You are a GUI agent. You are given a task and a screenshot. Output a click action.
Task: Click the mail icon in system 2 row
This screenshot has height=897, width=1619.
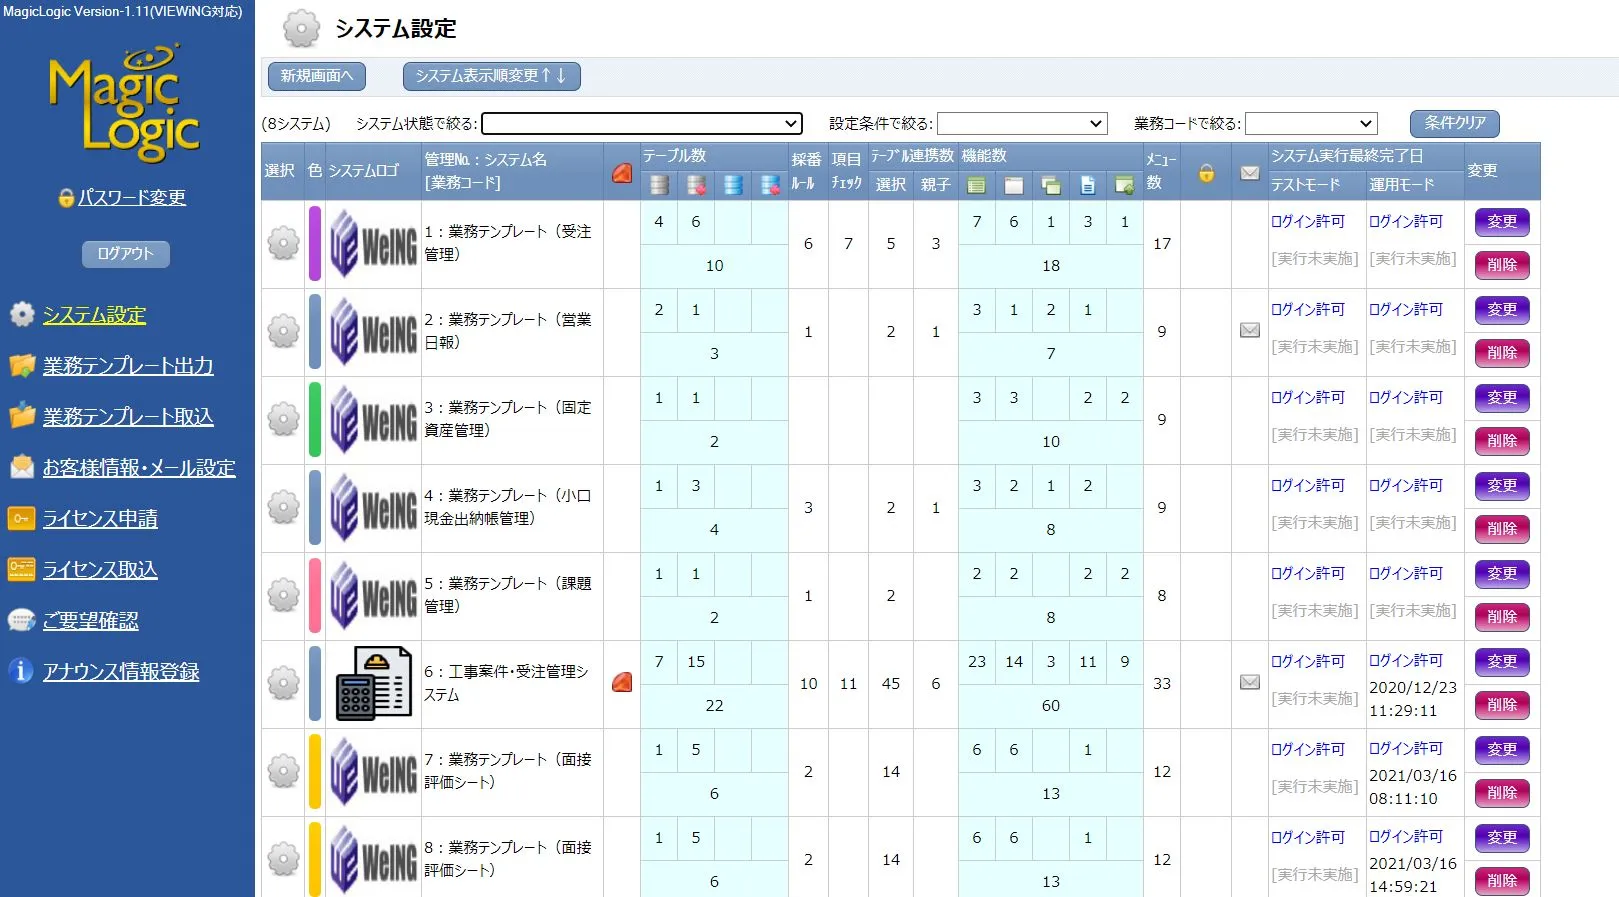1249,331
